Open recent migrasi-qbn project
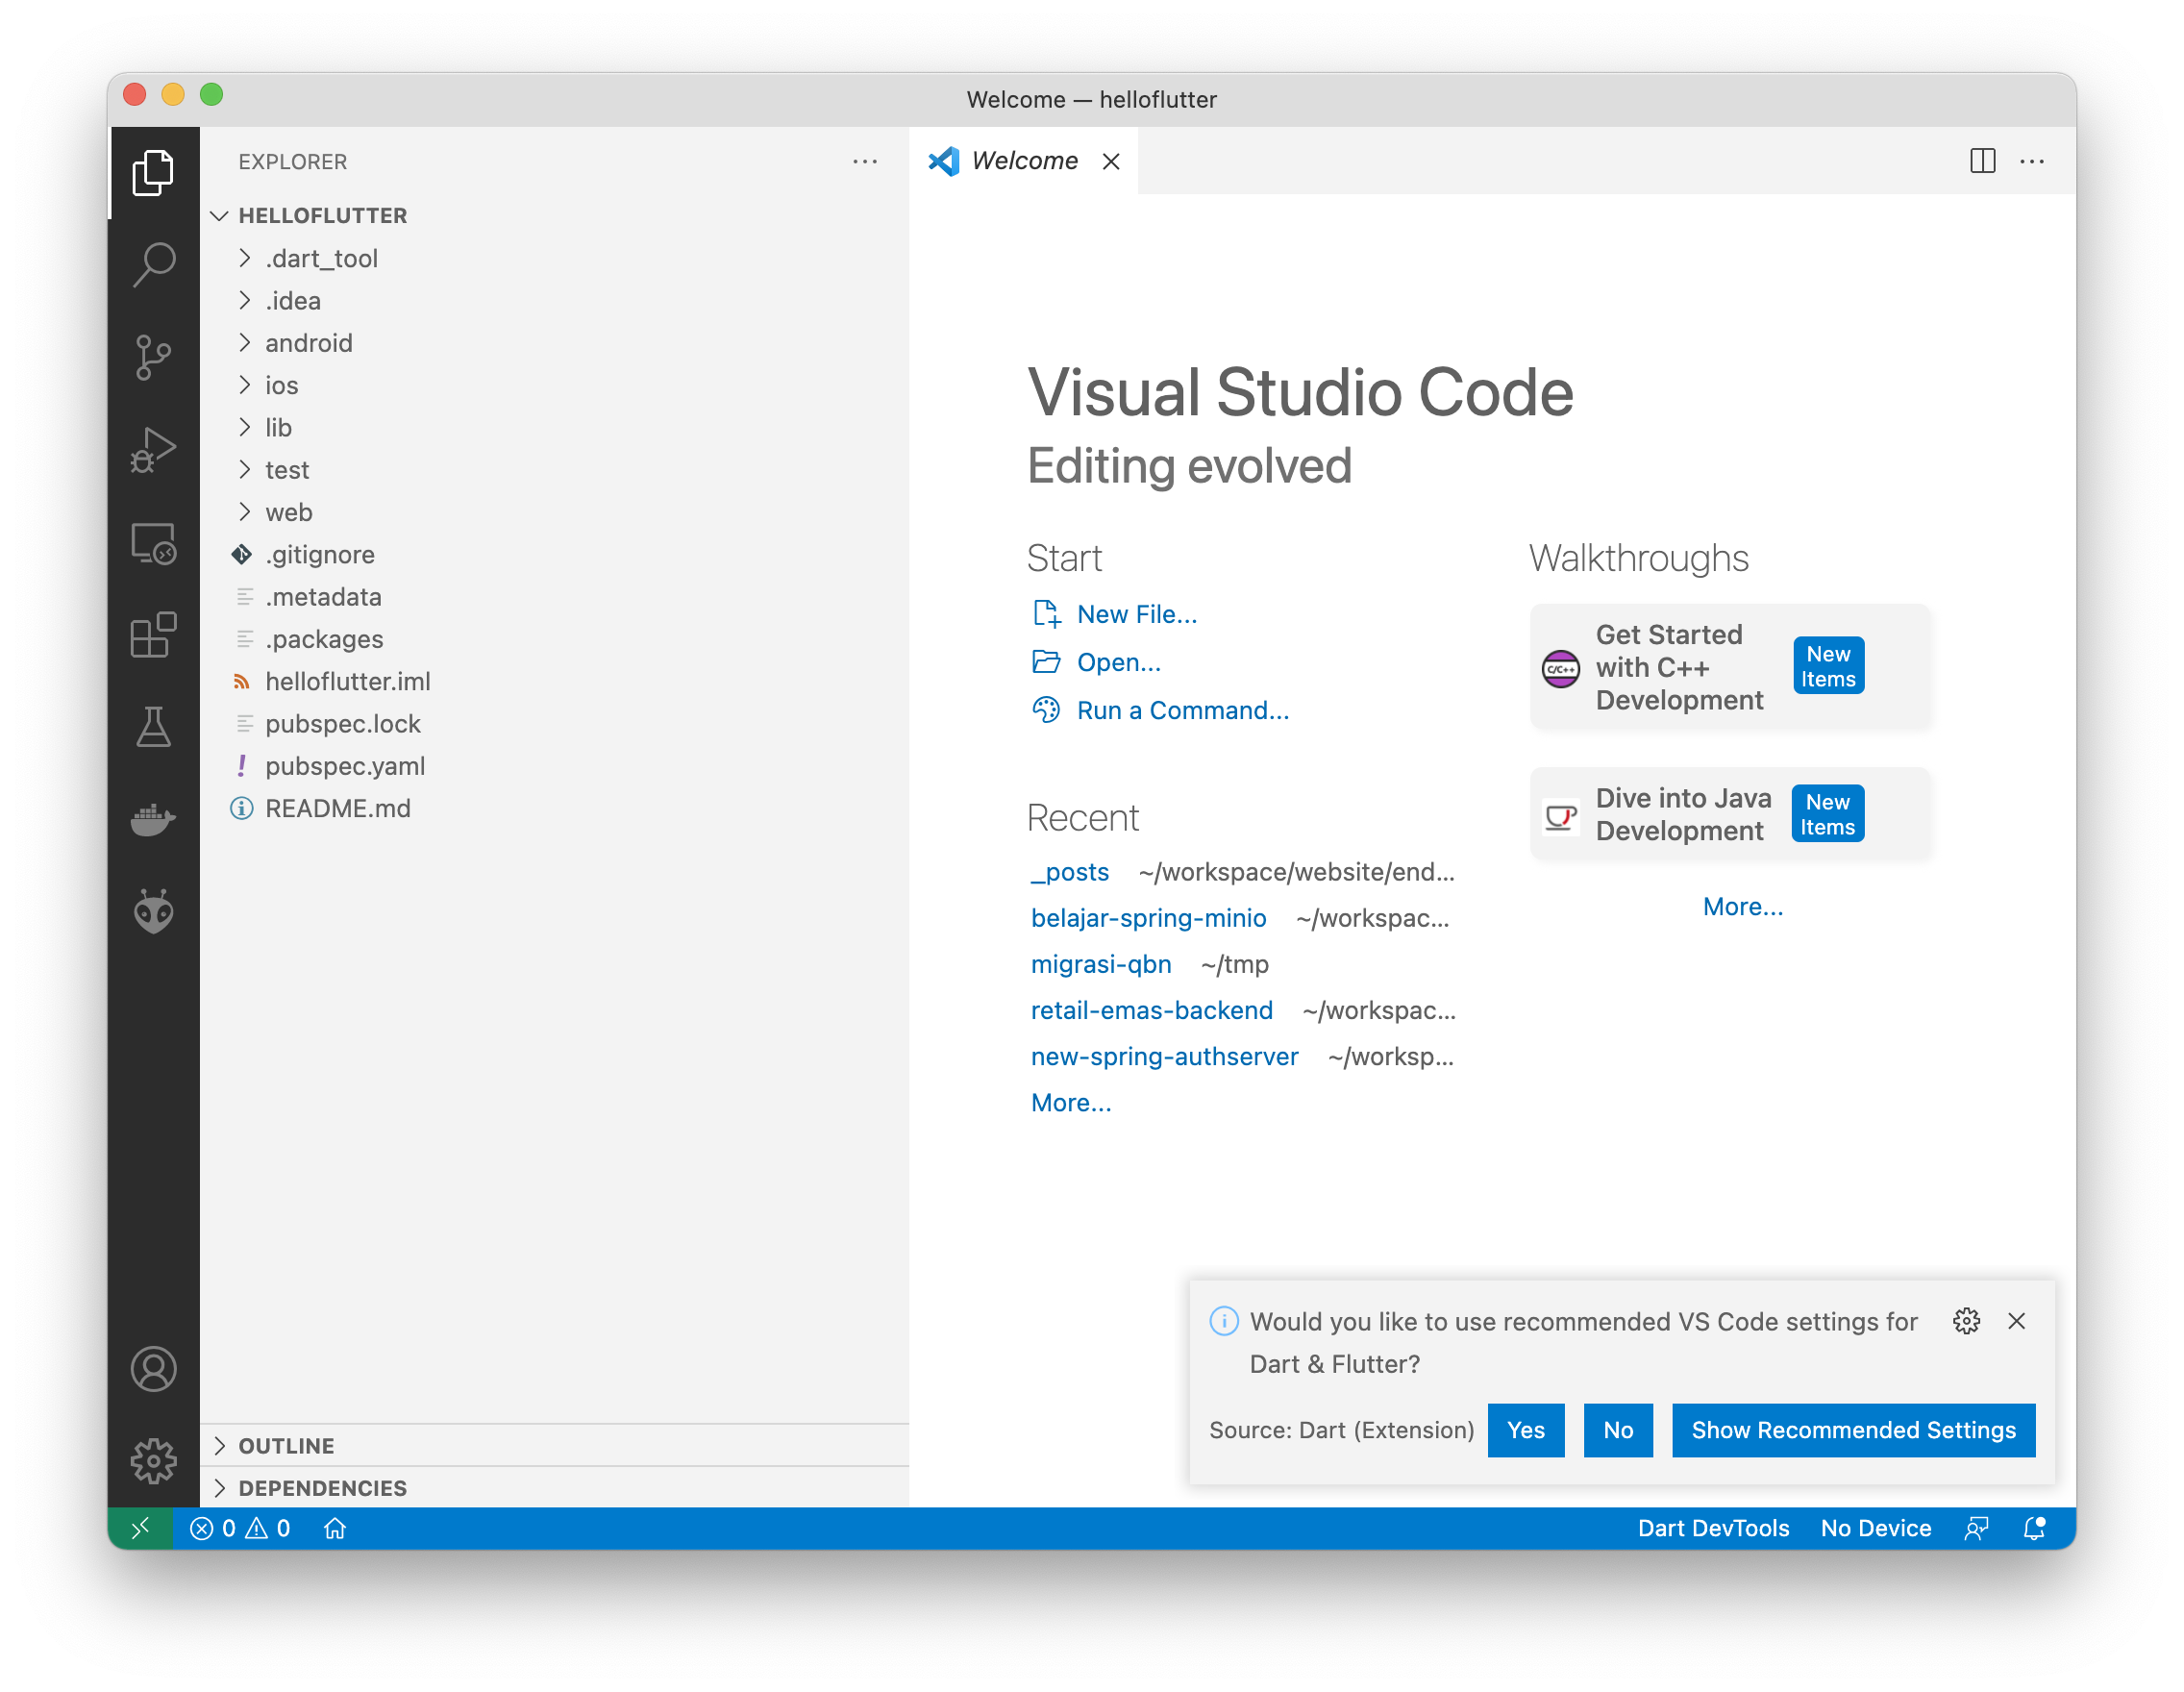This screenshot has width=2184, height=1692. point(1100,963)
